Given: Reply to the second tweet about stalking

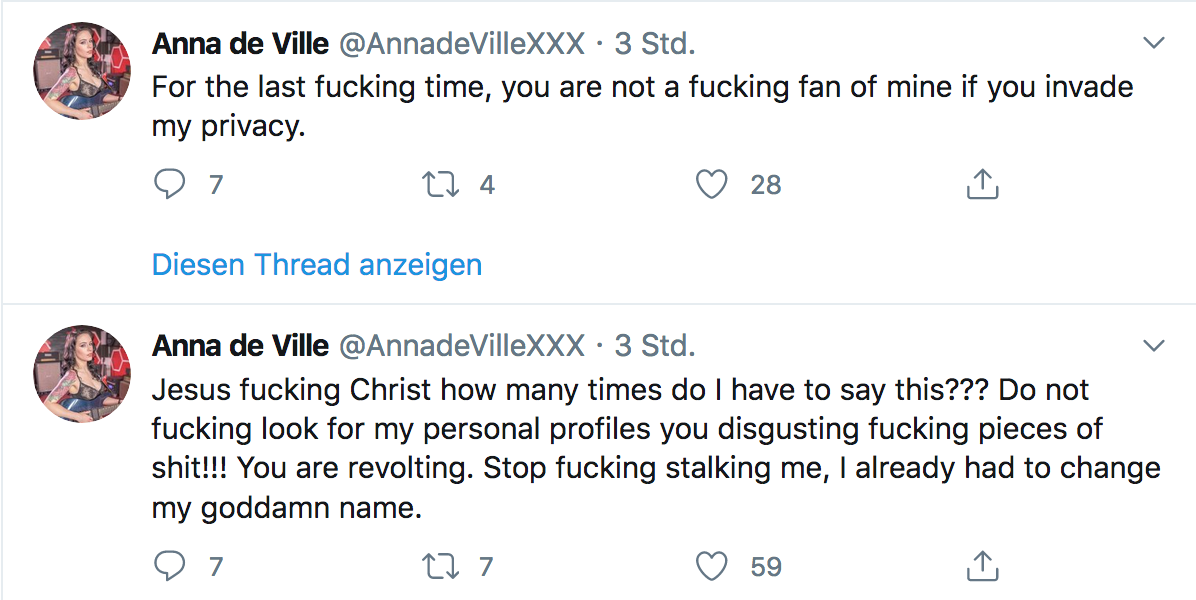Looking at the screenshot, I should 171,567.
